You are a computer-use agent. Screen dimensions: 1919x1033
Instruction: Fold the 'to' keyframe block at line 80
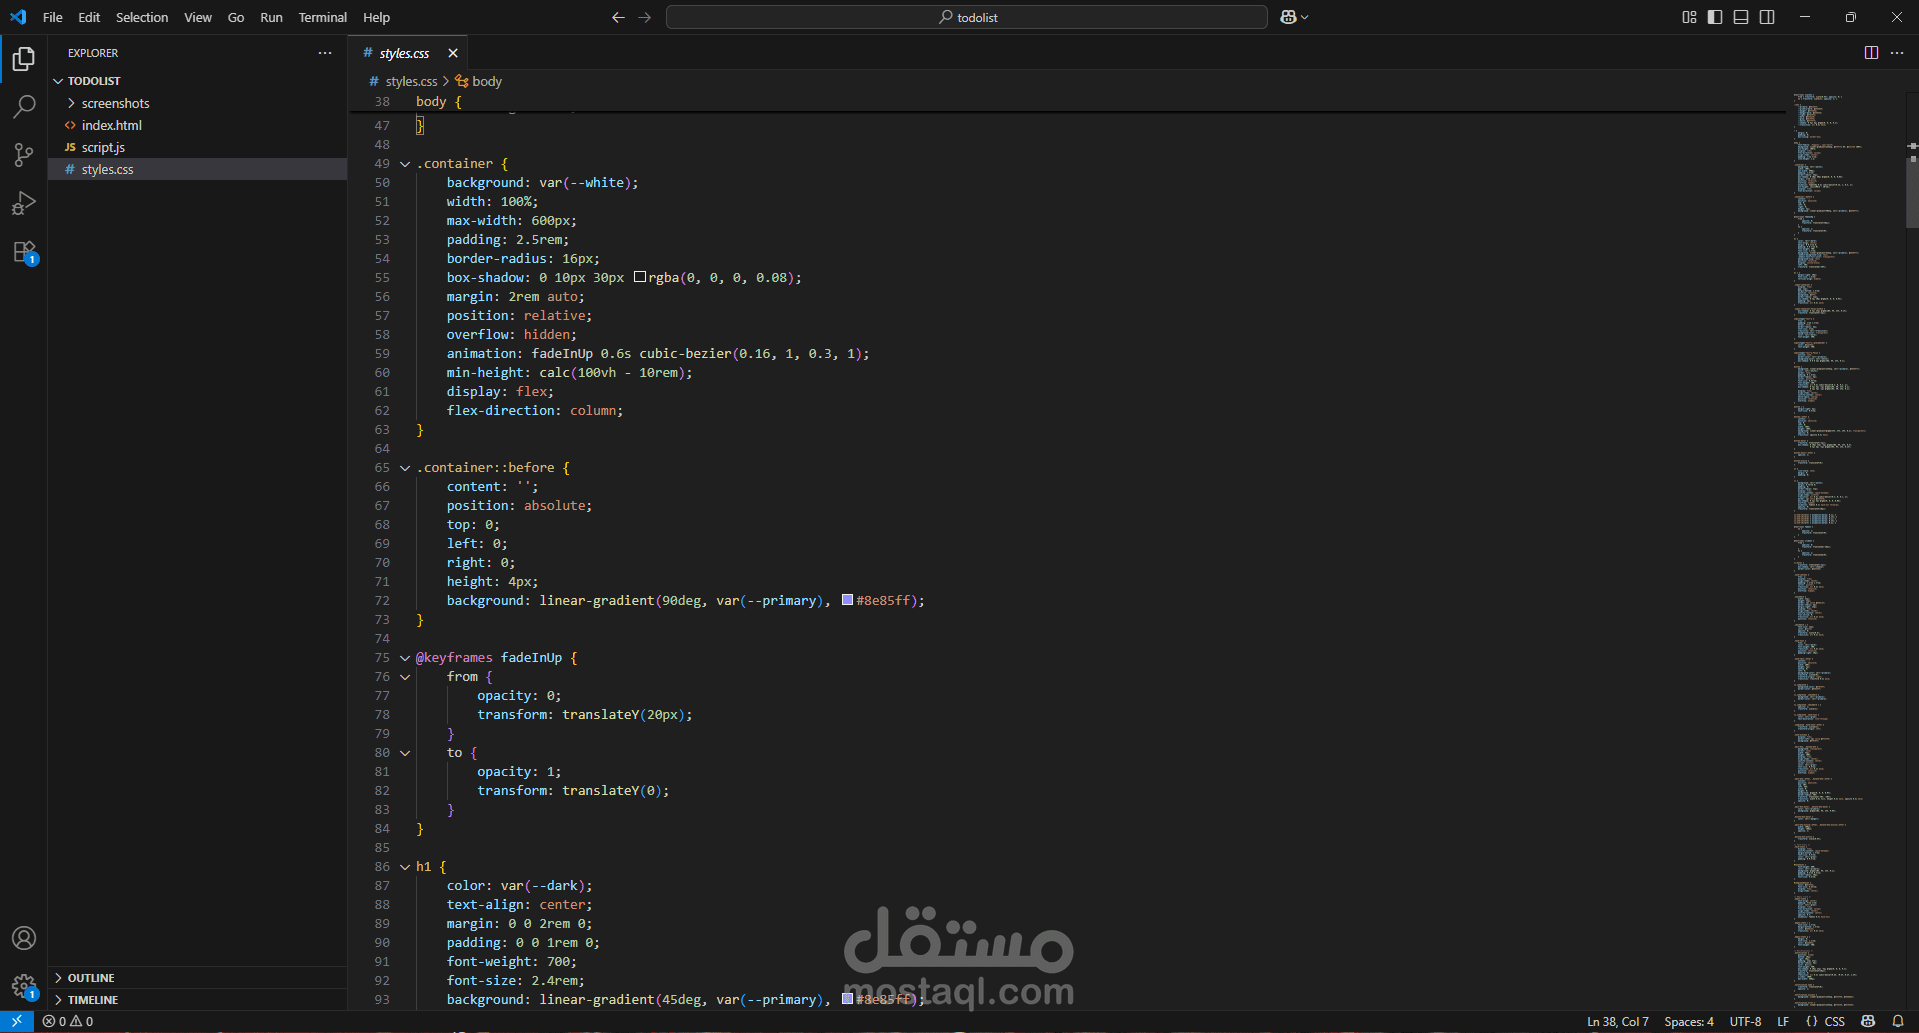[x=405, y=753]
